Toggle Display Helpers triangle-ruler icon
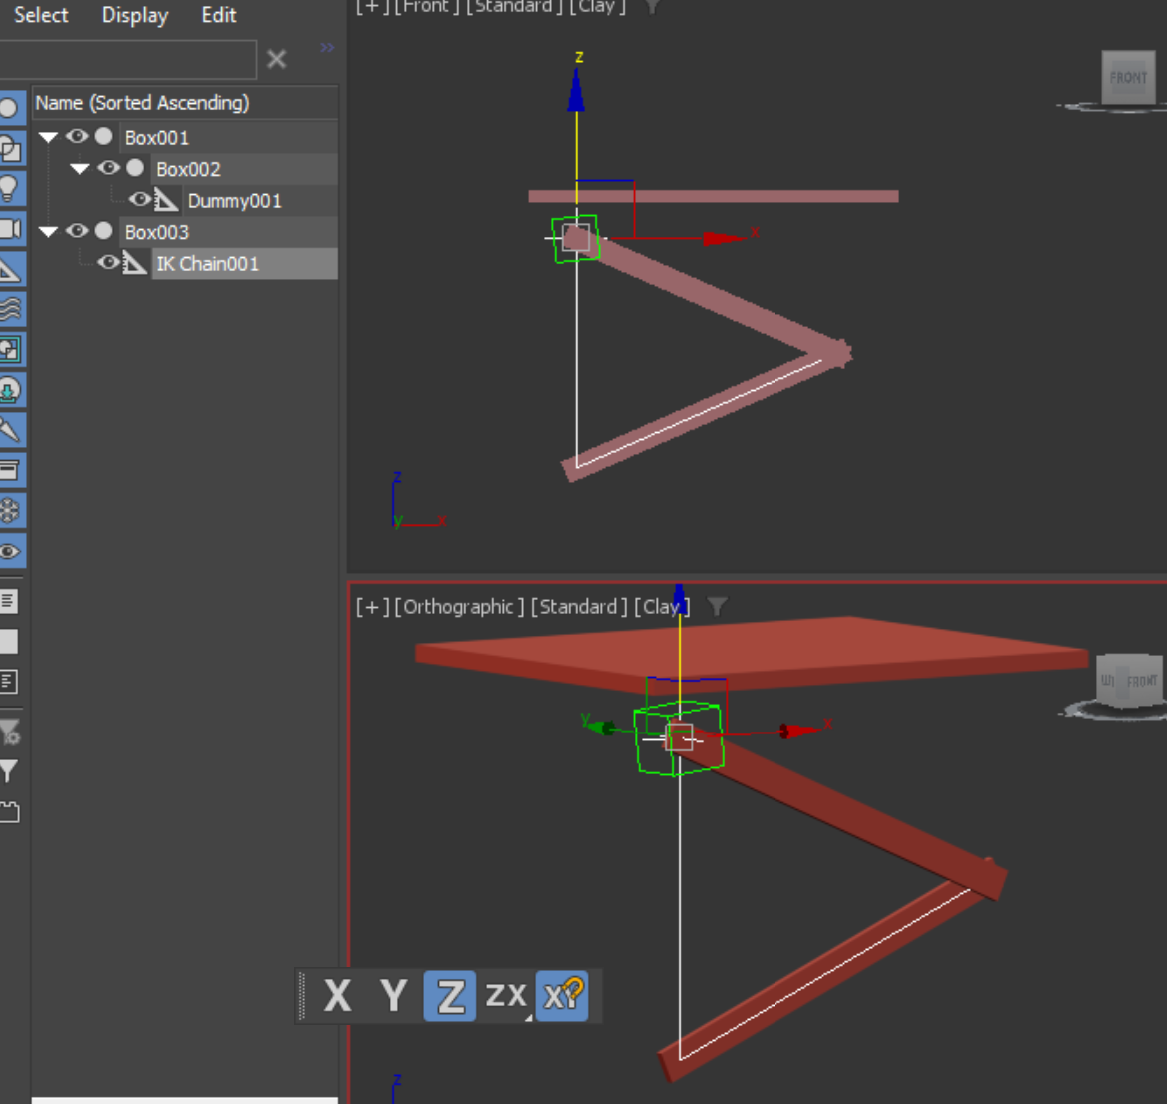The width and height of the screenshot is (1167, 1104). click(10, 269)
